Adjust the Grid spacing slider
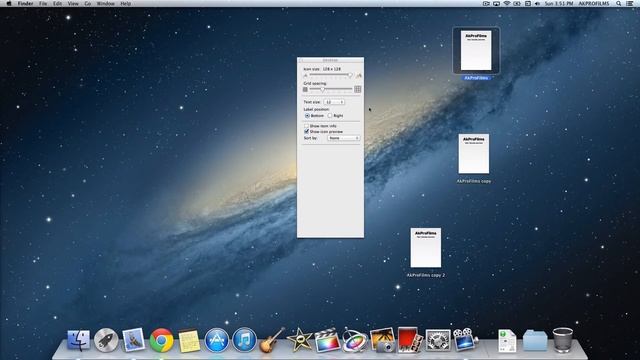This screenshot has width=640, height=360. 331,89
